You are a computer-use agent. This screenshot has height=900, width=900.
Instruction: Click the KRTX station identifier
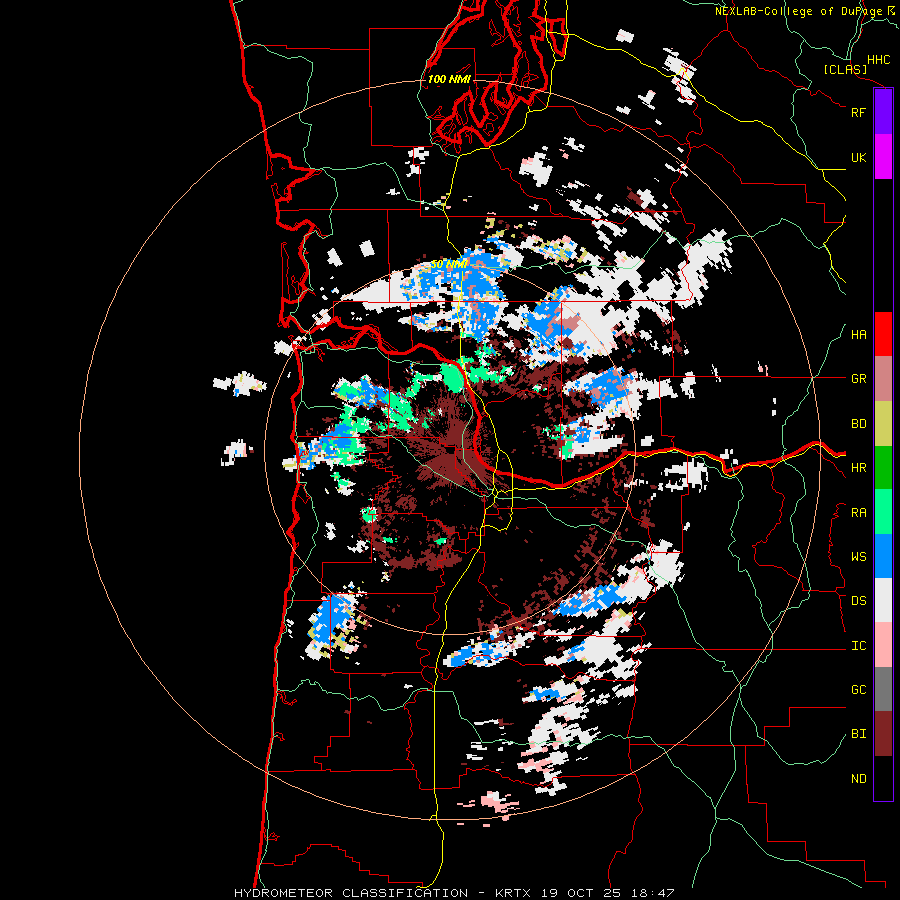click(x=514, y=893)
